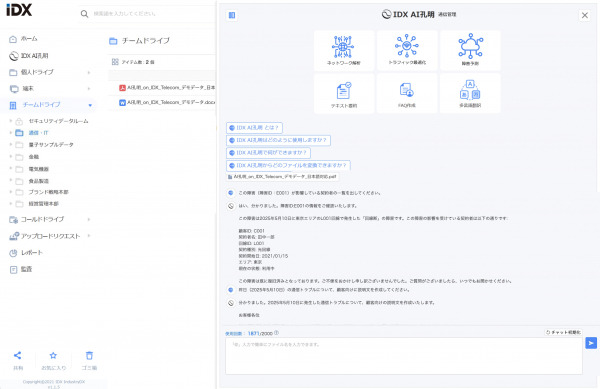Focus the chat message input box
Screen dimensions: 600x389
click(x=404, y=356)
